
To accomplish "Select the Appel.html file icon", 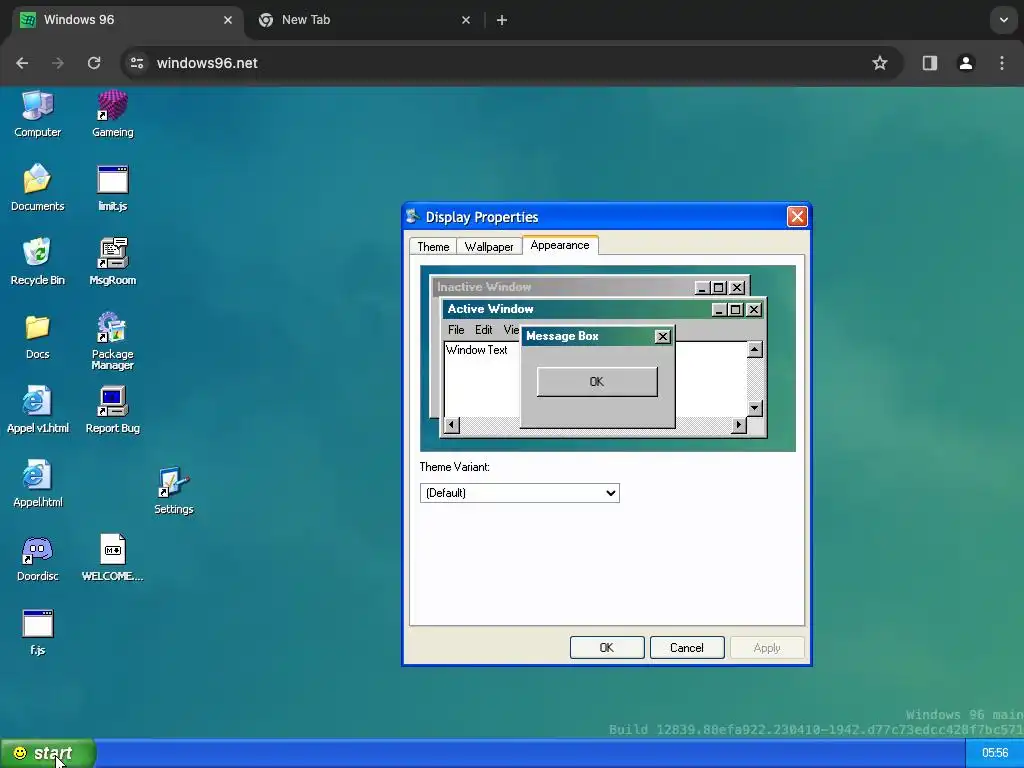I will pyautogui.click(x=37, y=484).
